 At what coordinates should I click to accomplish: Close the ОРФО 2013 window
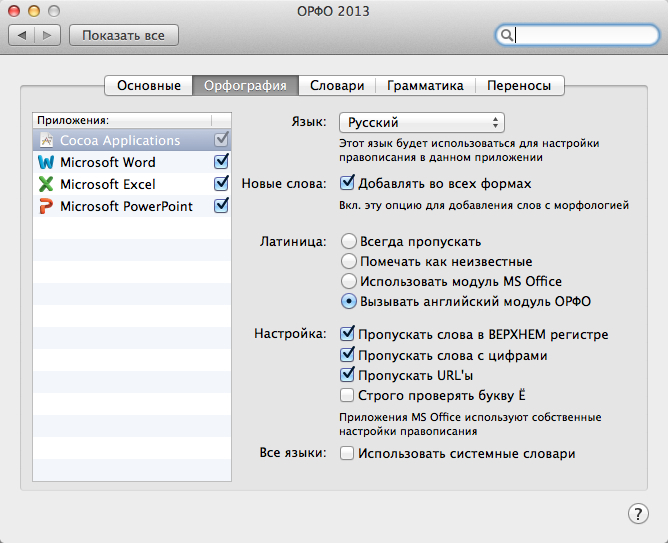pyautogui.click(x=14, y=11)
